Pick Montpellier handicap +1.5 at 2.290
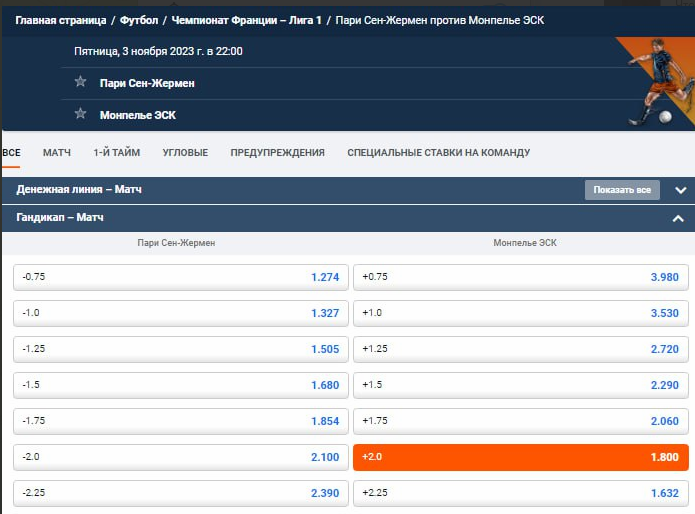The width and height of the screenshot is (695, 514). 521,385
